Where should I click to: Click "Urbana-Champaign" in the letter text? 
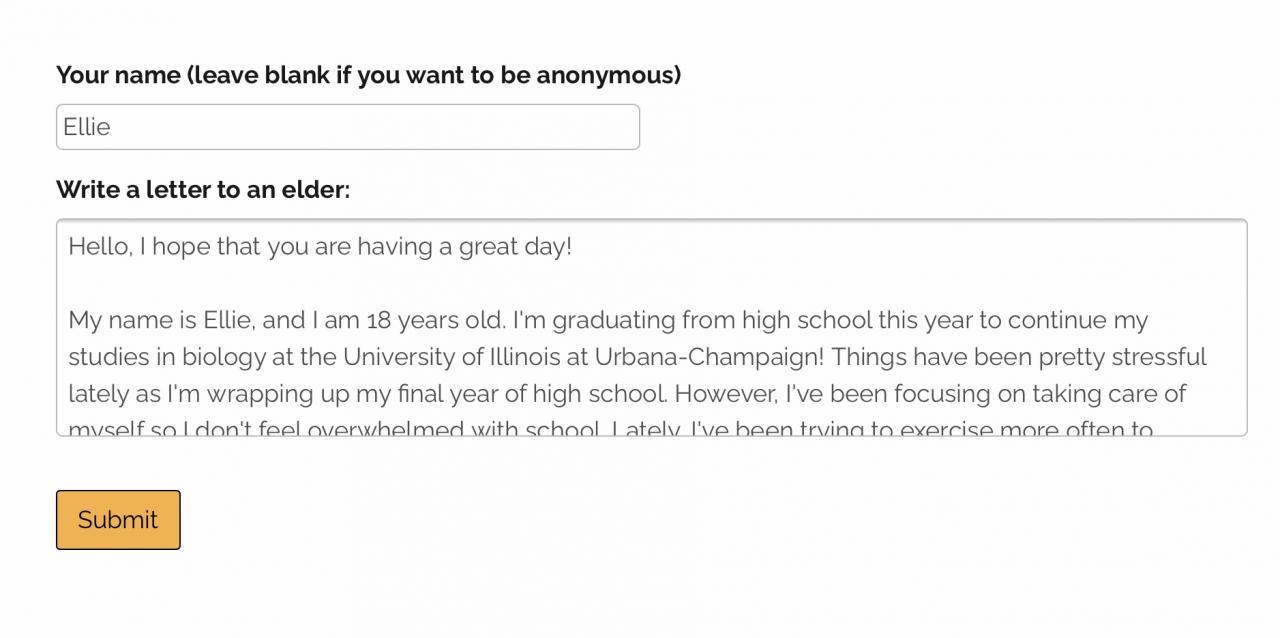[708, 357]
